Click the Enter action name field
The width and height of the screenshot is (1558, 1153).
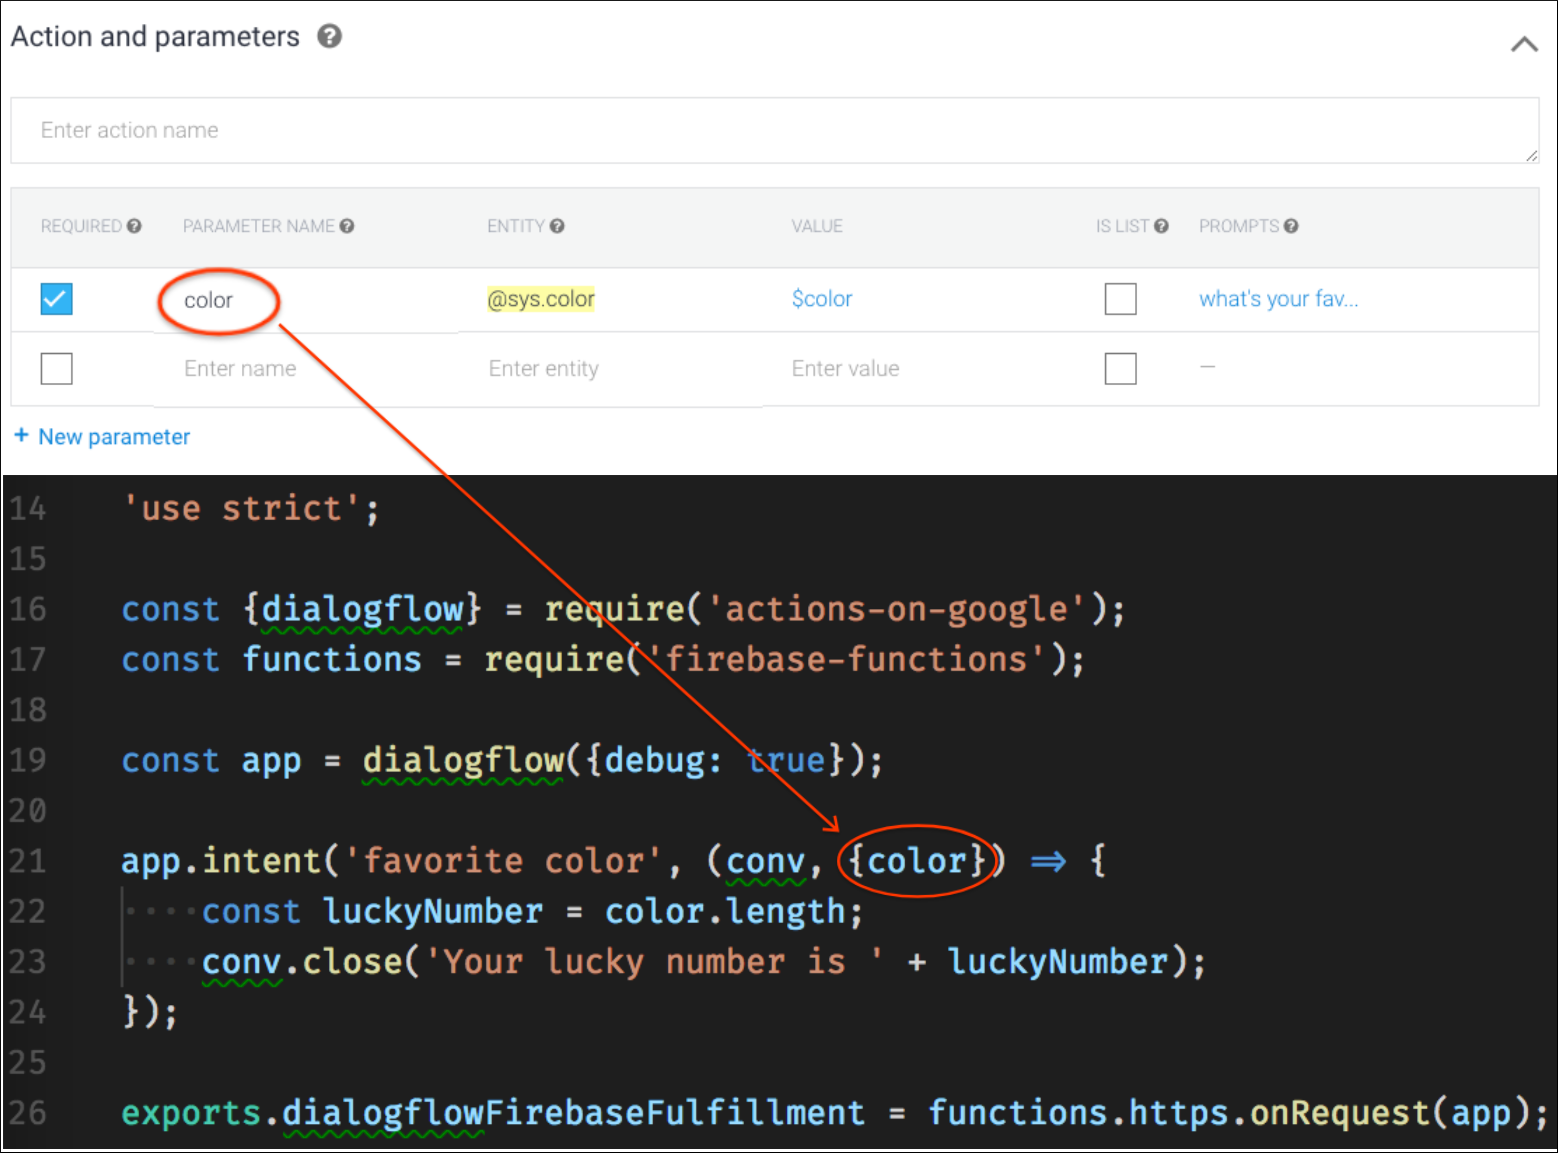tap(400, 130)
